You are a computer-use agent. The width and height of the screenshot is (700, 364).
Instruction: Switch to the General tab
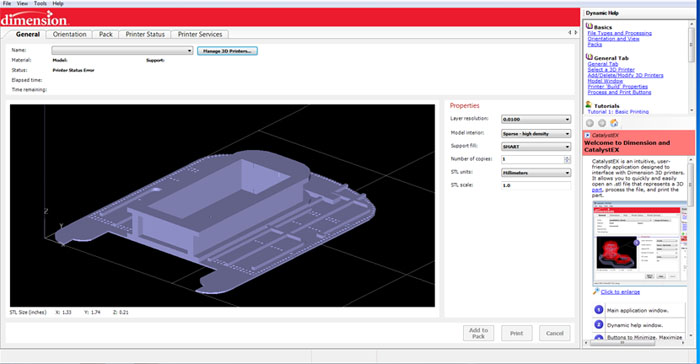pos(28,34)
